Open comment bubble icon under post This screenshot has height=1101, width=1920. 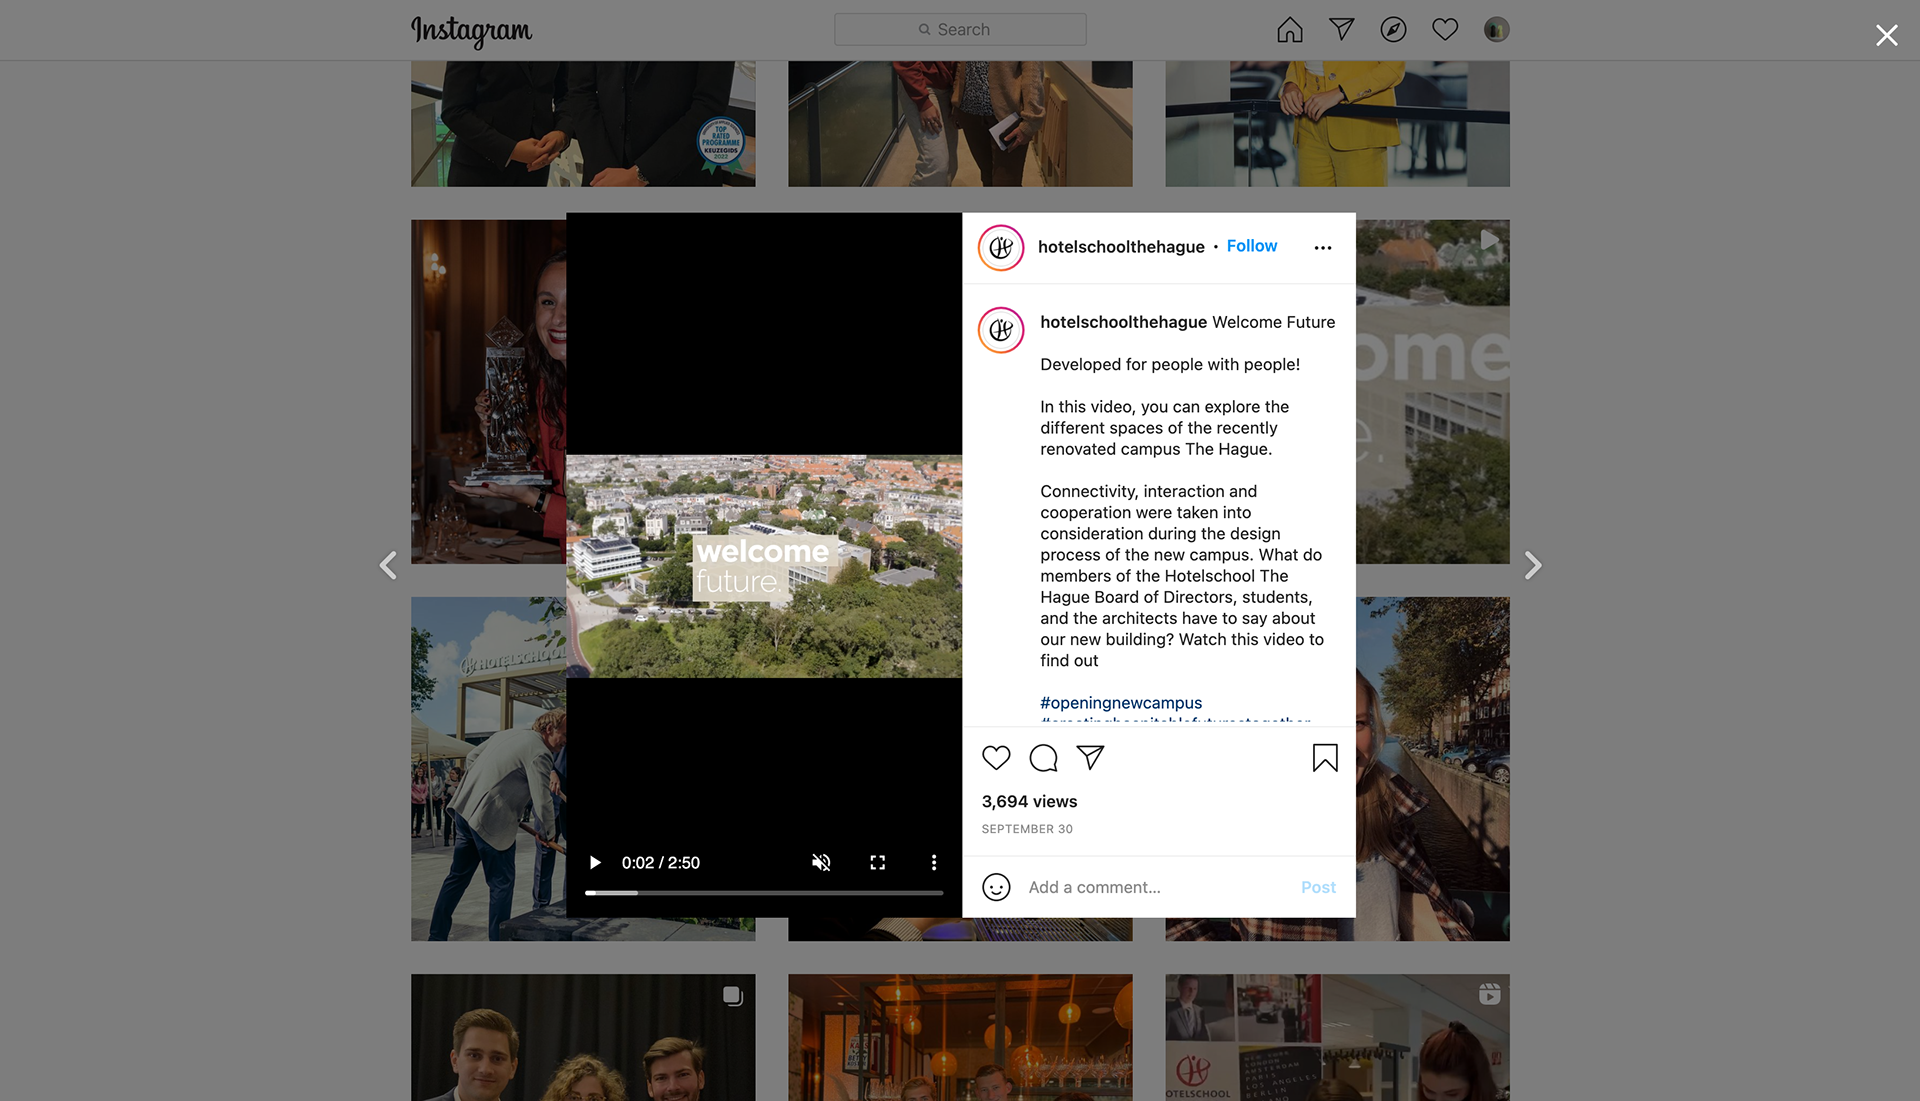1043,758
